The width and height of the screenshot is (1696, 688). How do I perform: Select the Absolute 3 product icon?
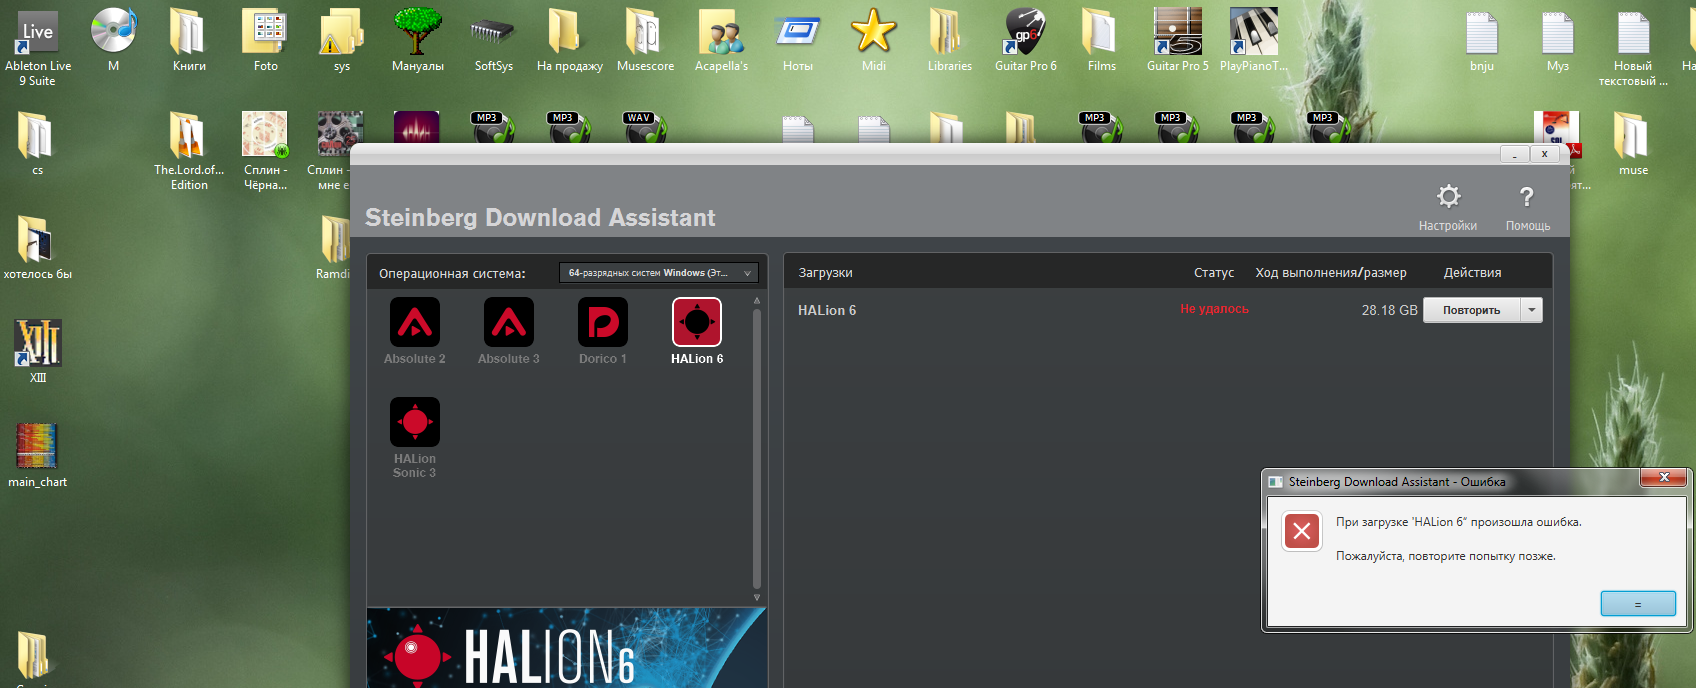coord(509,322)
